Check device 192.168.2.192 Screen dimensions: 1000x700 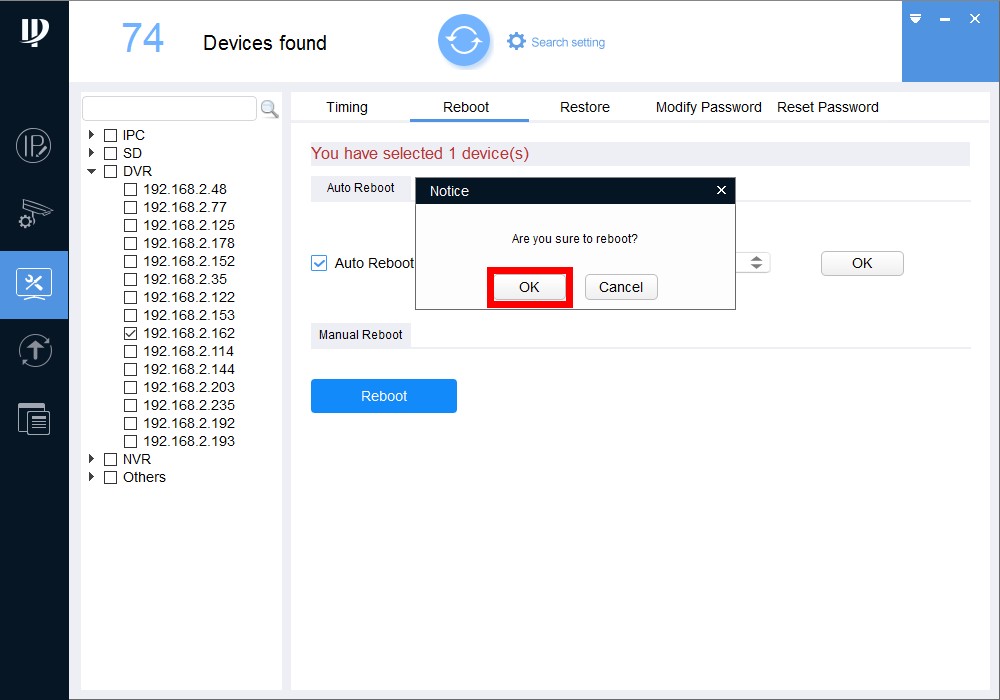[x=130, y=423]
